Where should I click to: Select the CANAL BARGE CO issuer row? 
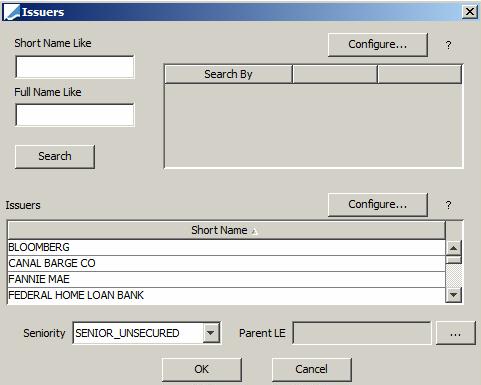pos(226,263)
